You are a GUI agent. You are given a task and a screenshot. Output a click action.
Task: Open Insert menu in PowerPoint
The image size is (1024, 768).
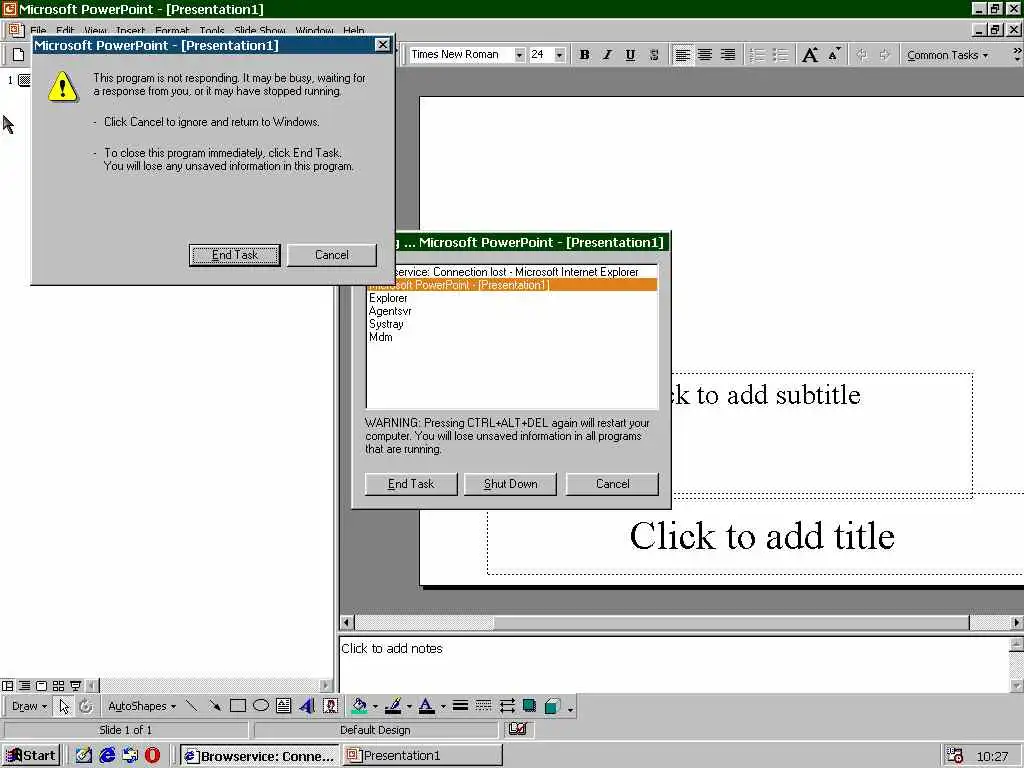pyautogui.click(x=131, y=30)
